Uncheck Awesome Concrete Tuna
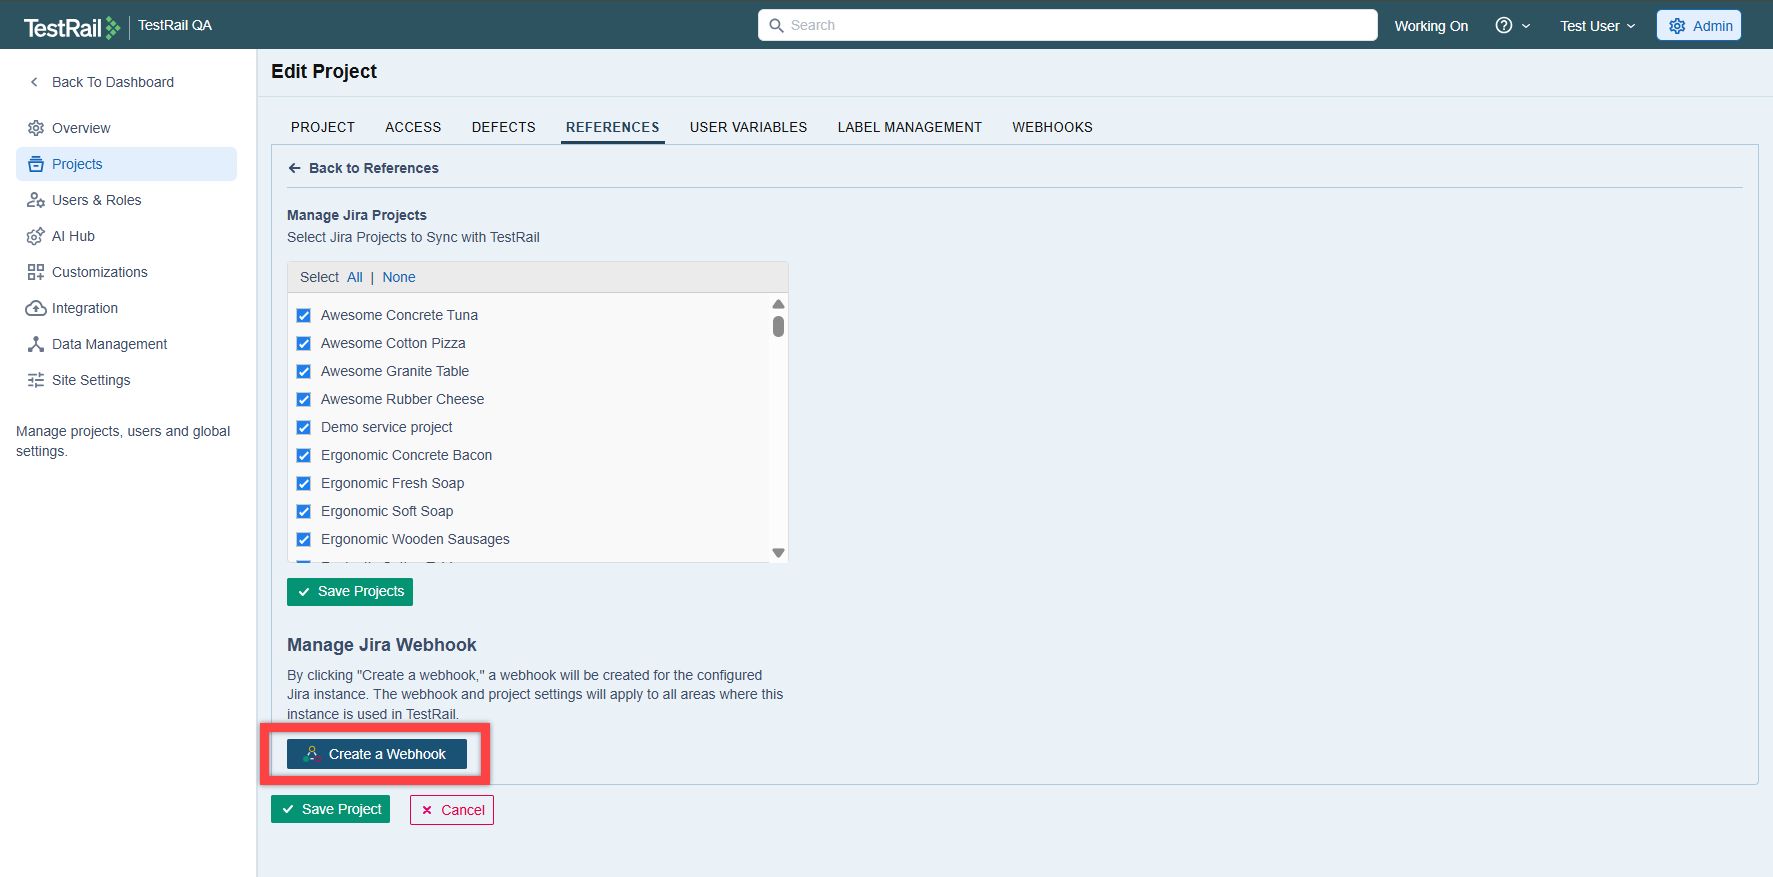This screenshot has width=1773, height=877. pyautogui.click(x=304, y=315)
